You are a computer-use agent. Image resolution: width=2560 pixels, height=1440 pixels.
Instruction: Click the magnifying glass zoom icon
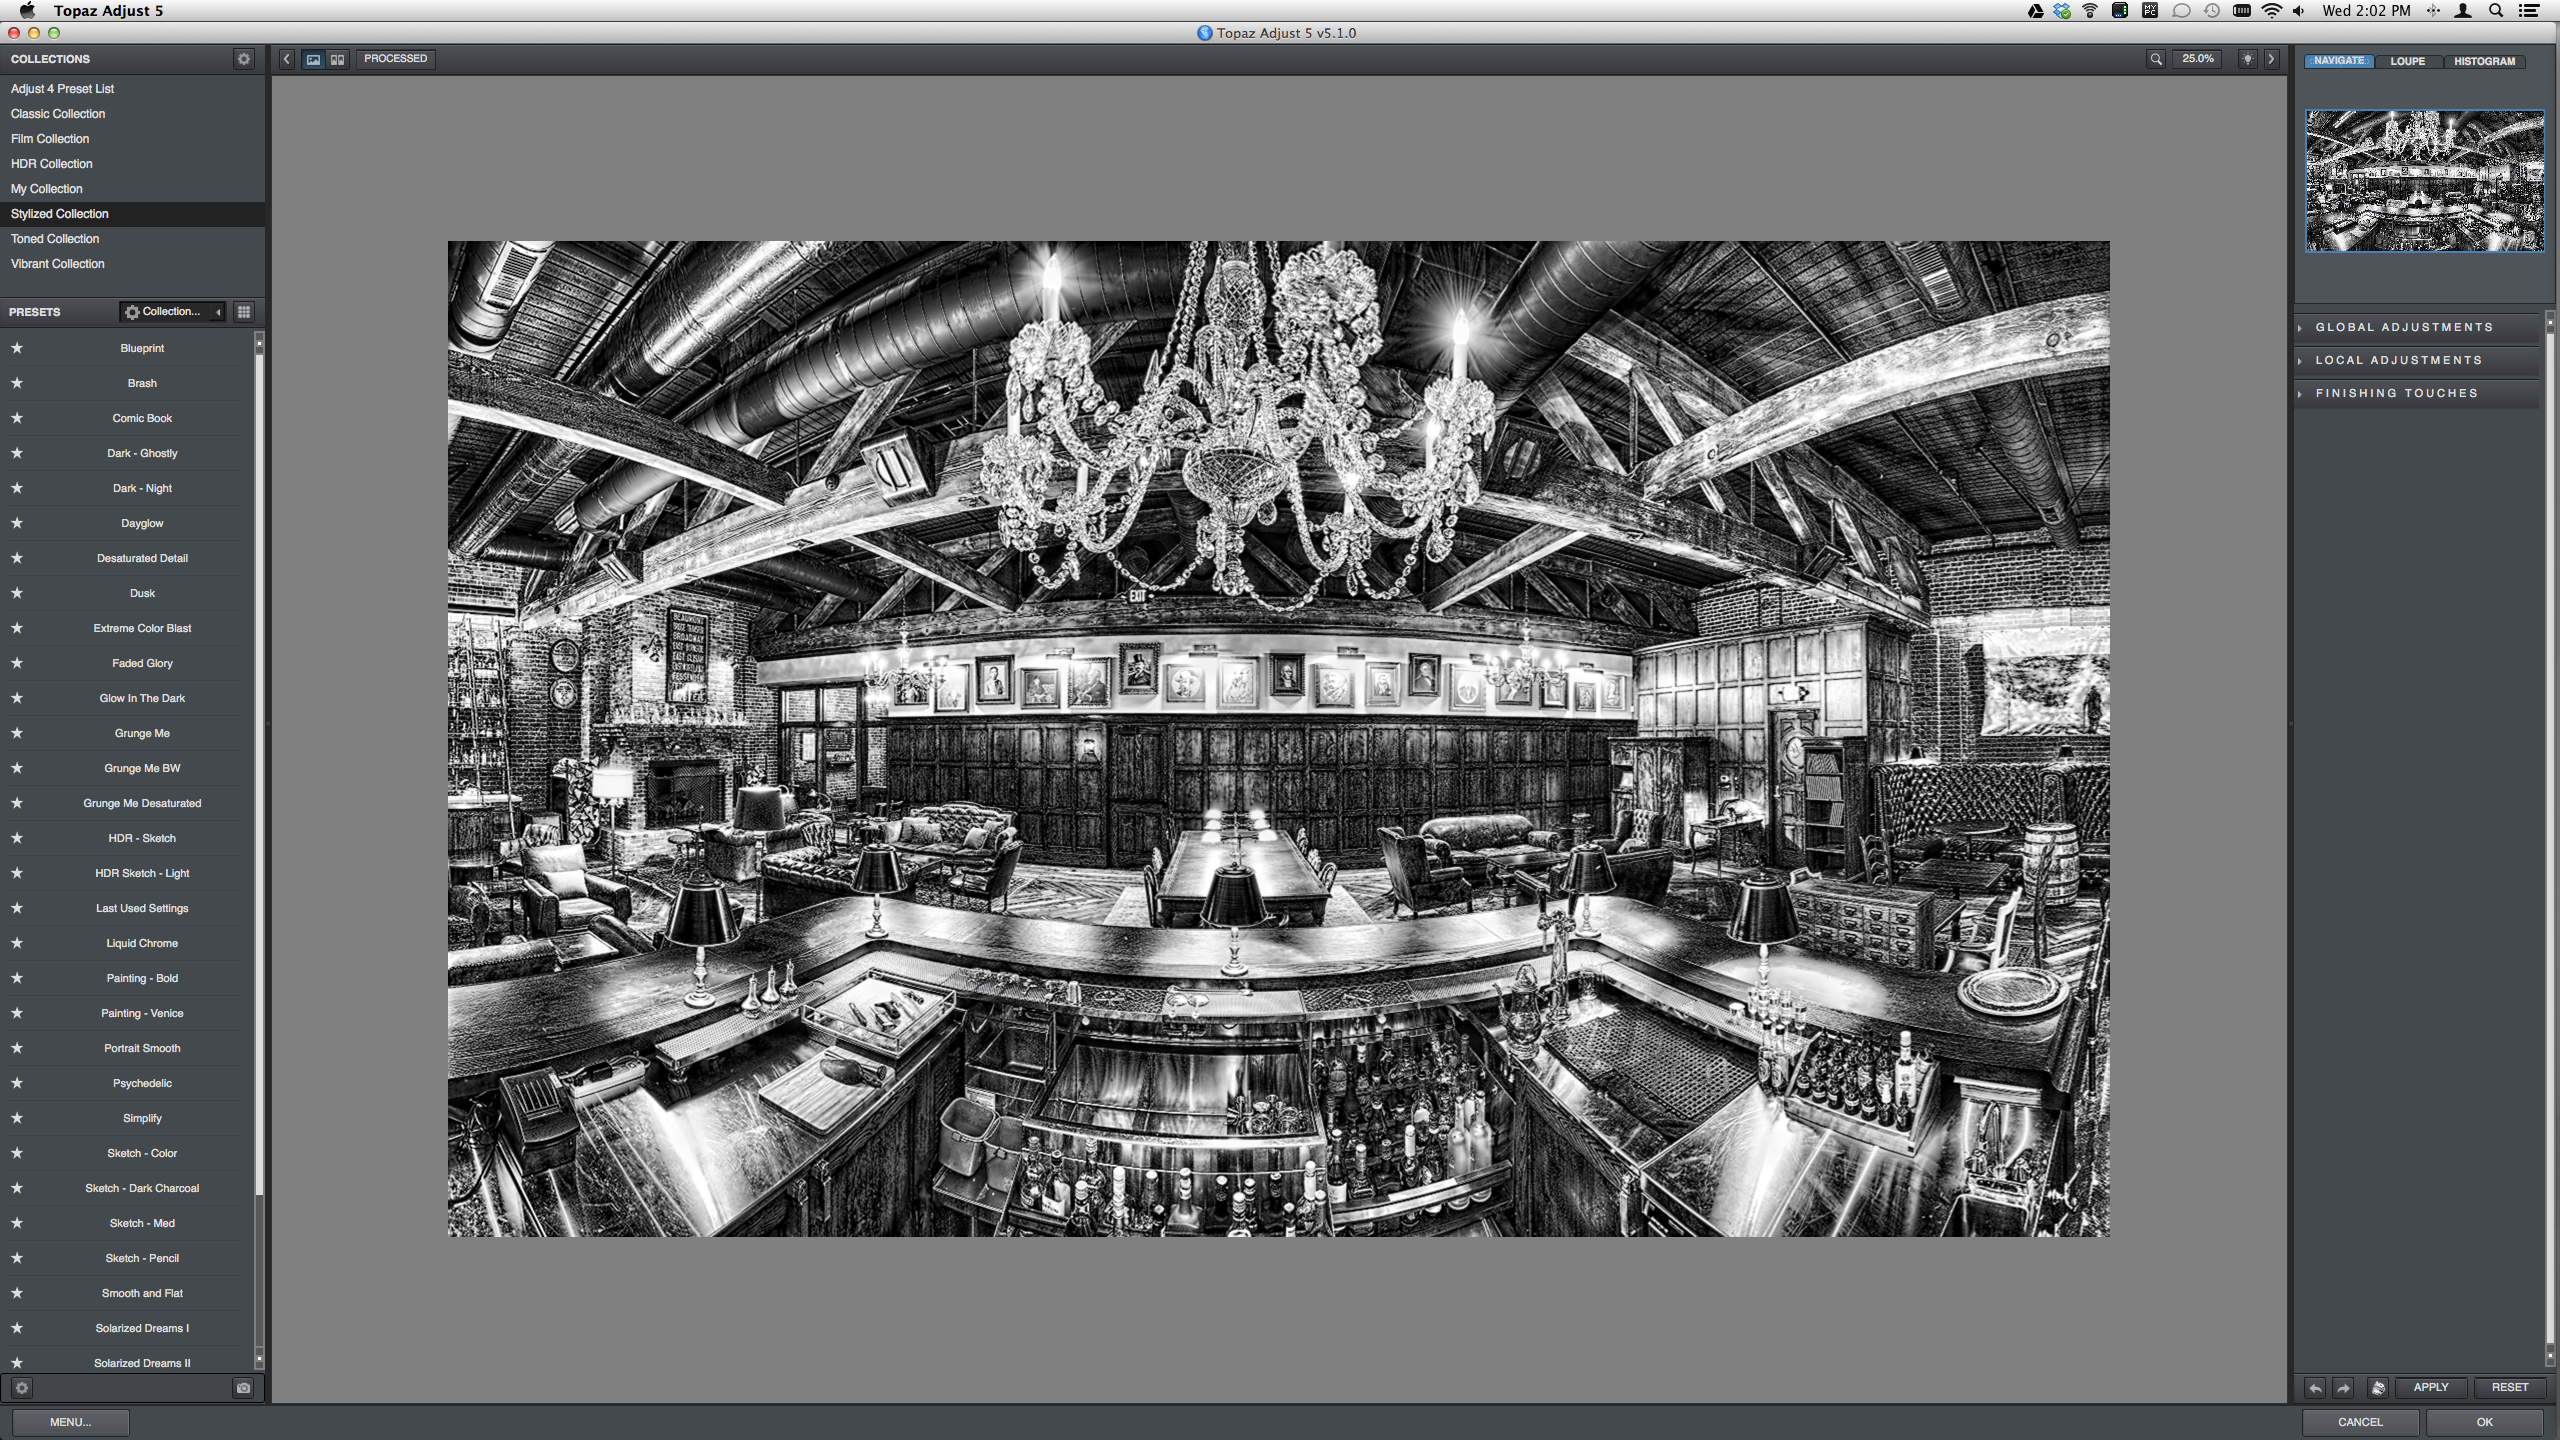tap(2156, 59)
